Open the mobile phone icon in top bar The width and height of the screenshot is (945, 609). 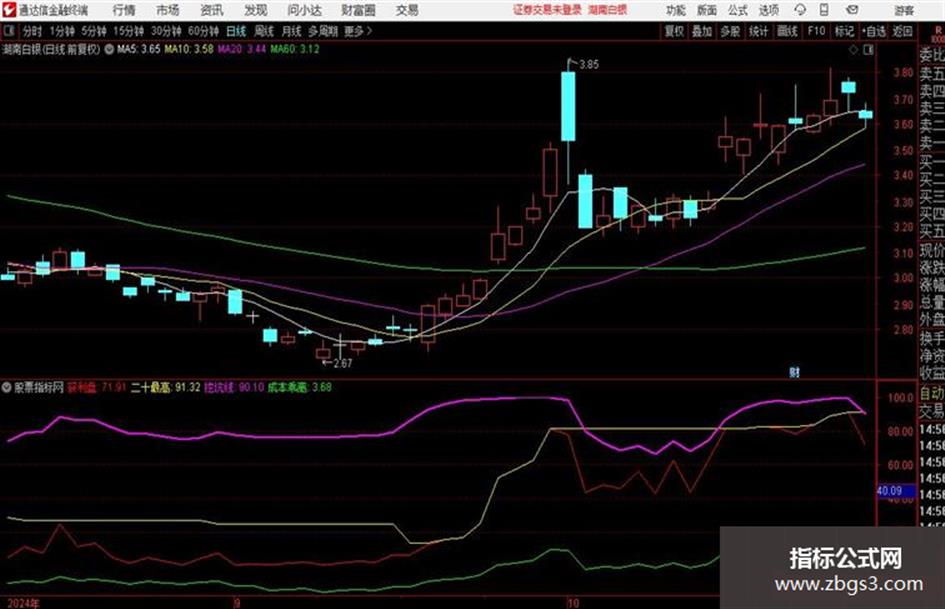pyautogui.click(x=824, y=10)
